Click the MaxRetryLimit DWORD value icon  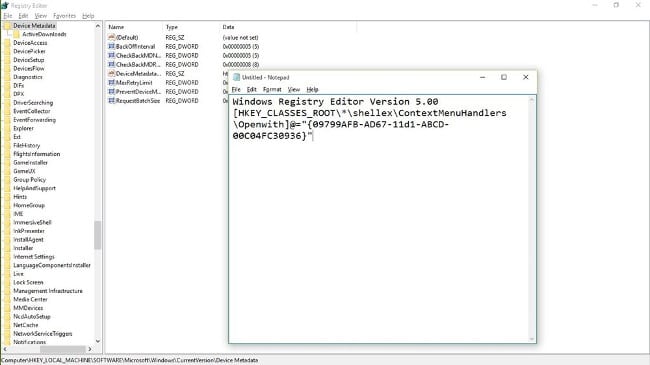point(111,83)
